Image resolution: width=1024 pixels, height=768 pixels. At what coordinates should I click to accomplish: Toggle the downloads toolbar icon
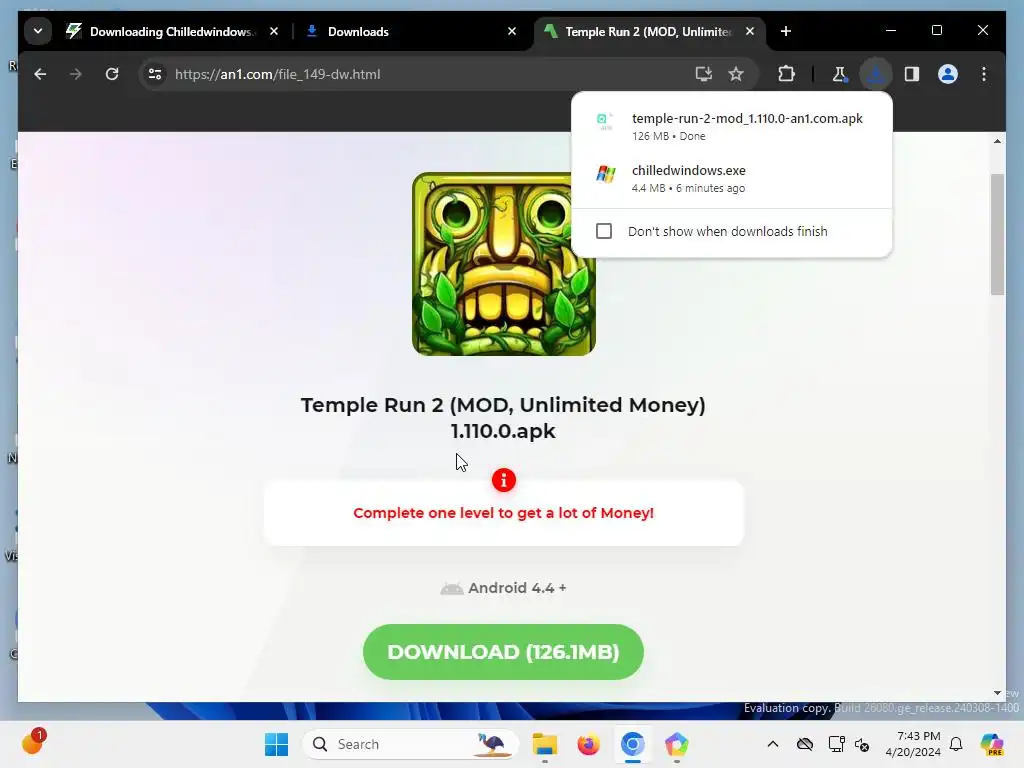876,74
